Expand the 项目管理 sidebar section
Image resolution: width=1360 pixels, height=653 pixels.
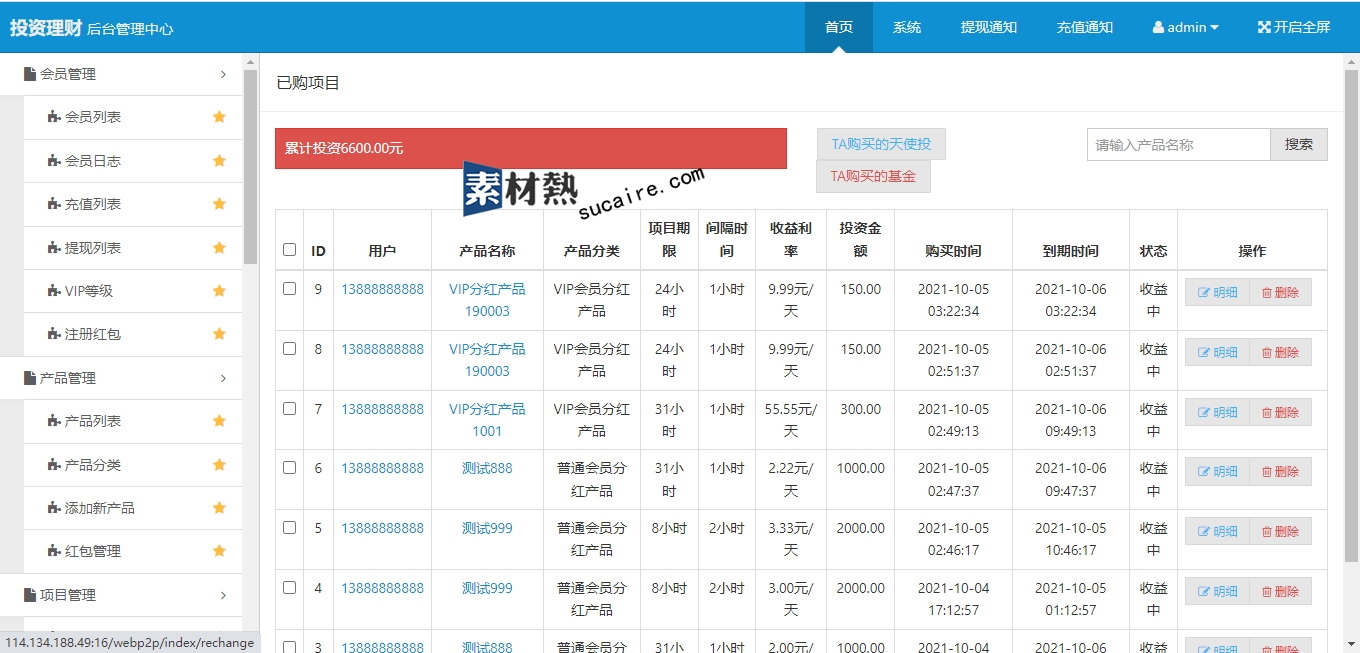tap(121, 595)
